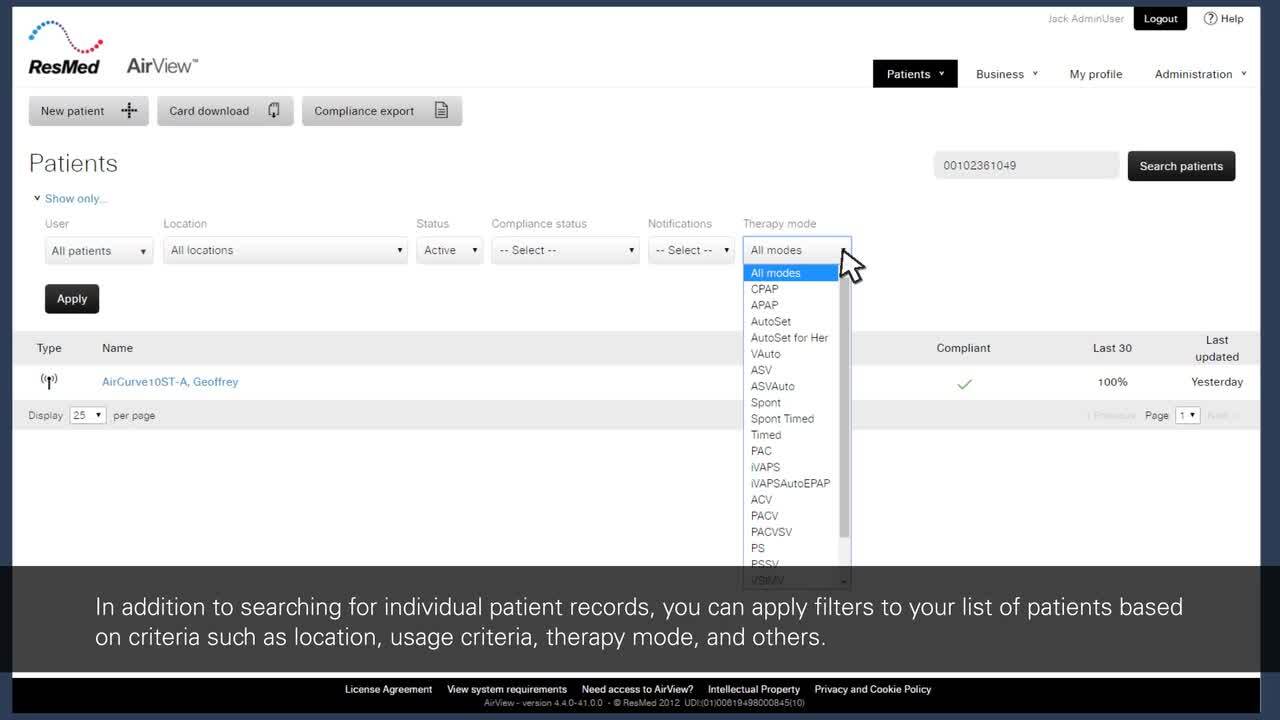Viewport: 1280px width, 720px height.
Task: Select CPAP from therapy mode list
Action: 764,289
